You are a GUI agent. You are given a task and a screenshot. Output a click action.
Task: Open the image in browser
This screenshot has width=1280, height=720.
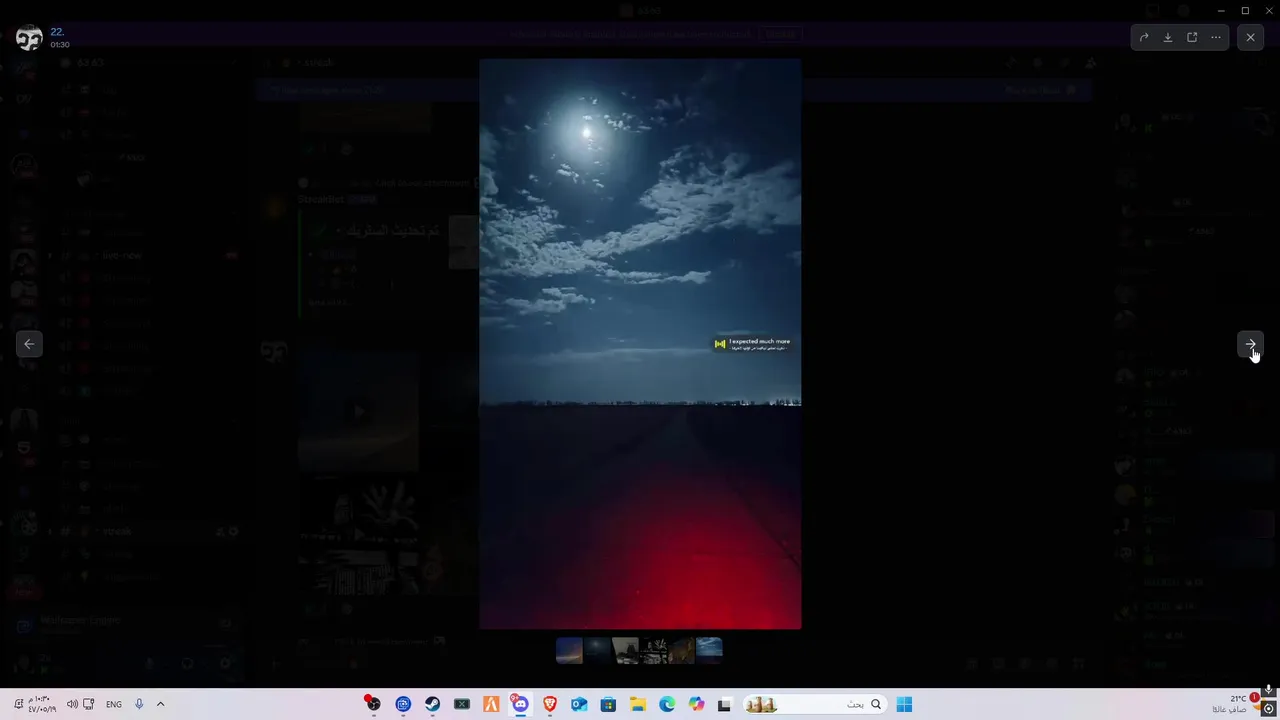click(1192, 38)
